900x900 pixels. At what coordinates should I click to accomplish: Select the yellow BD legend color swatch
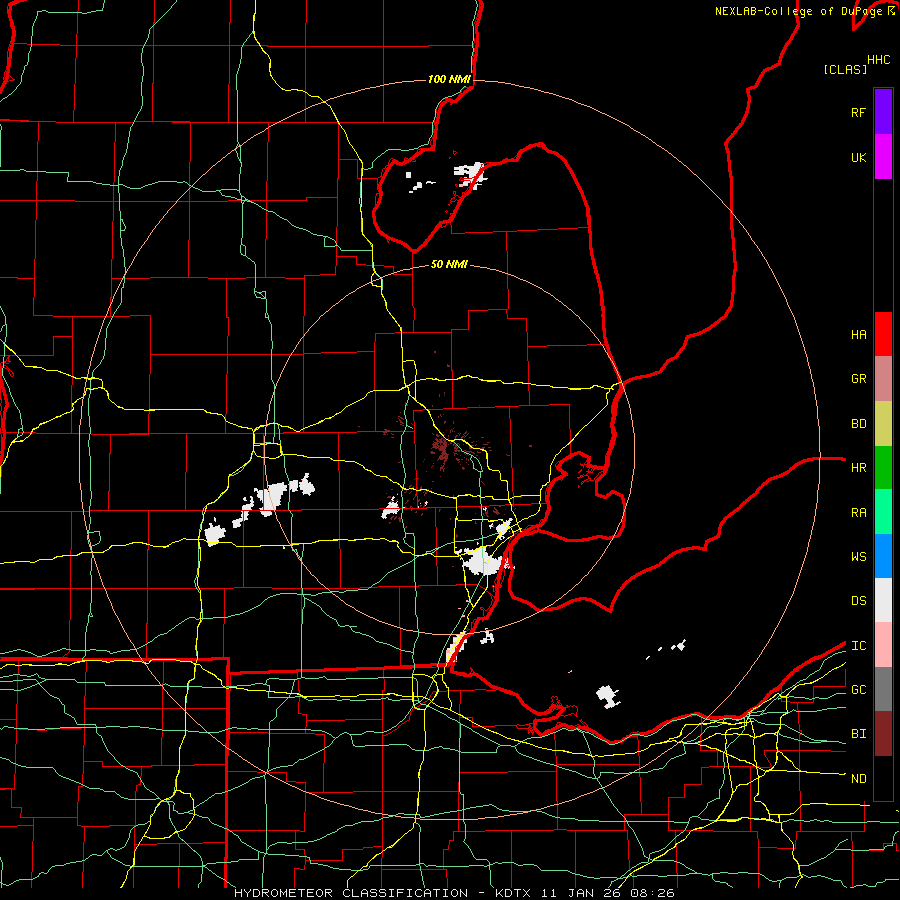(x=883, y=424)
